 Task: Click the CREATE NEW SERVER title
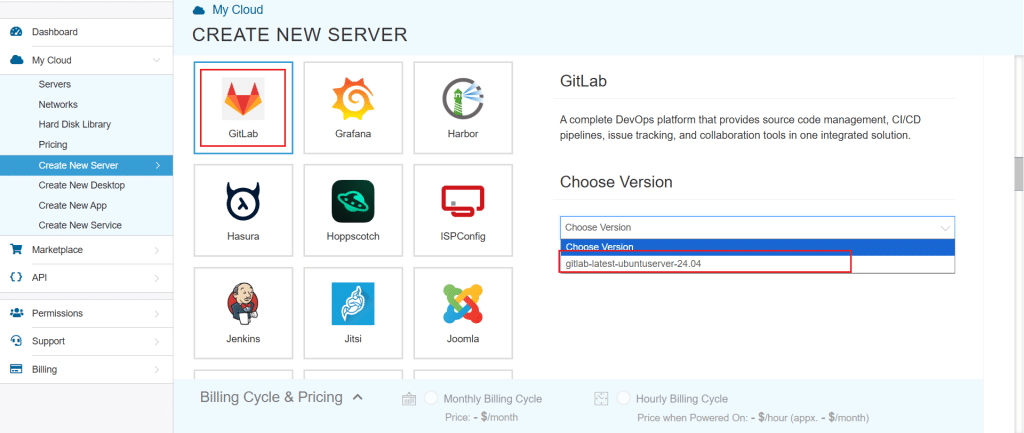tap(300, 35)
